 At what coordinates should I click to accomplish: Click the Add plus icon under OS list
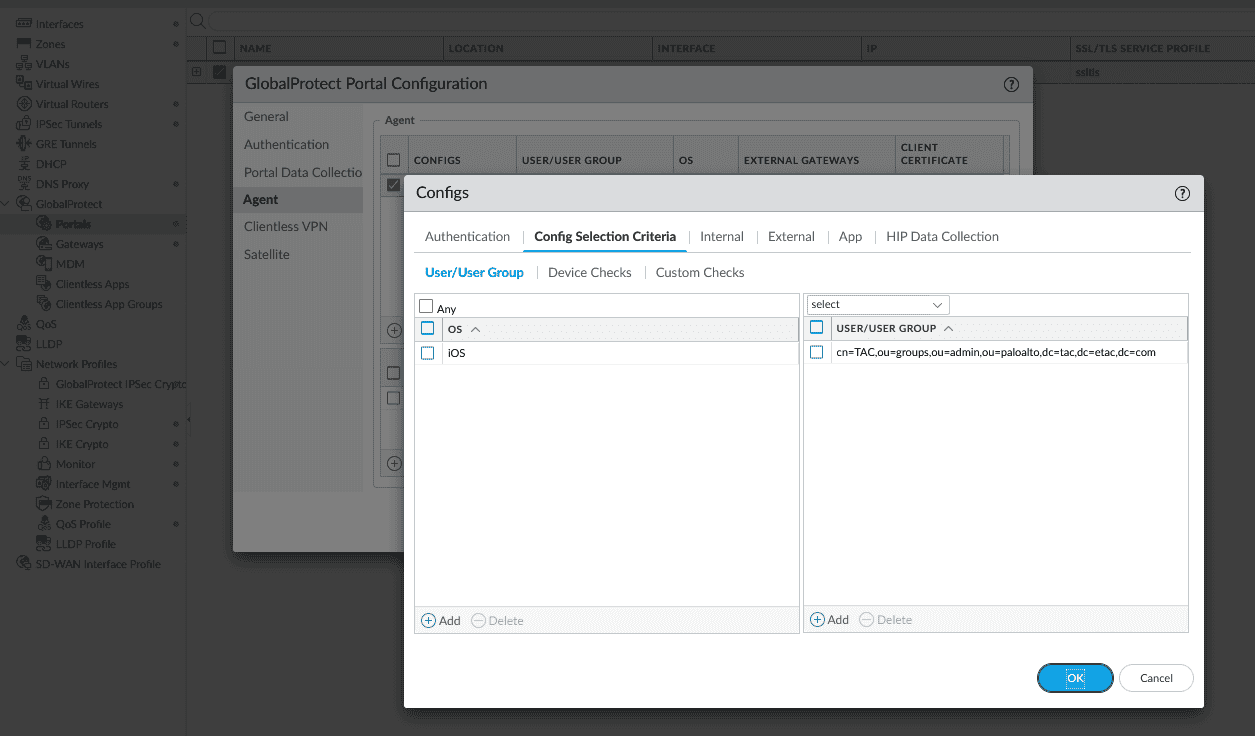[428, 620]
